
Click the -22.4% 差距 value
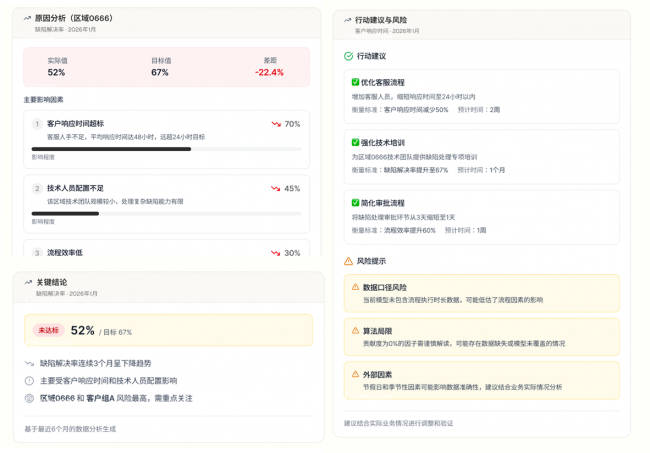click(269, 72)
